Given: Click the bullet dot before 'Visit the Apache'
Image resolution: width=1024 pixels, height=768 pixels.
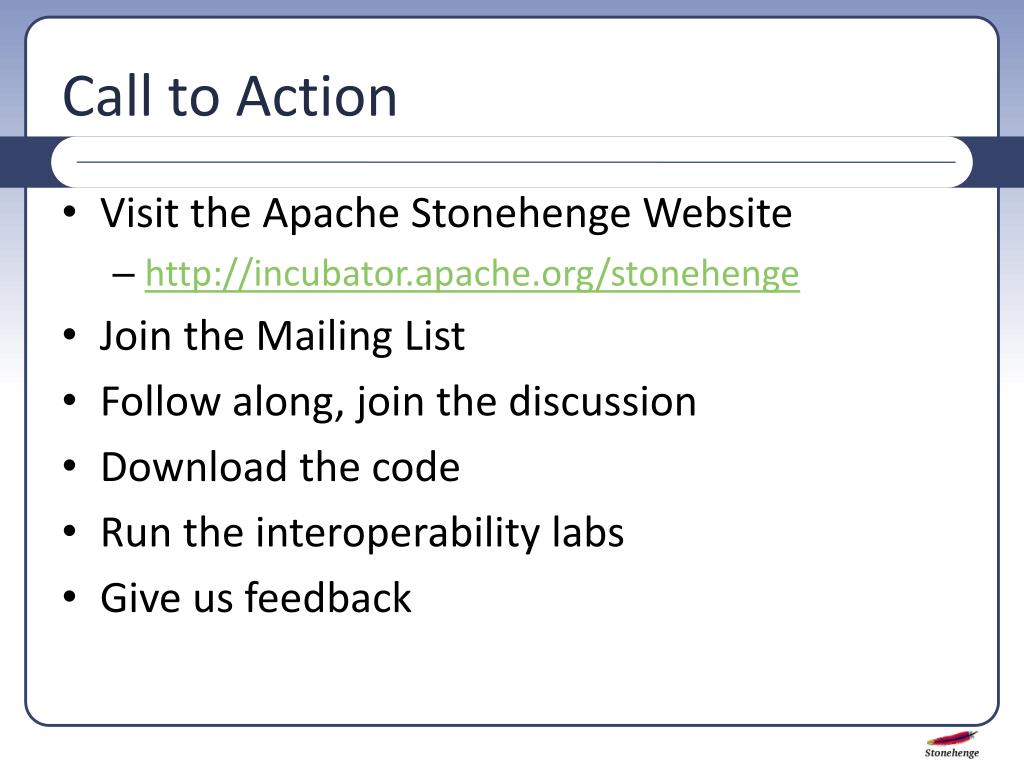Looking at the screenshot, I should 70,212.
